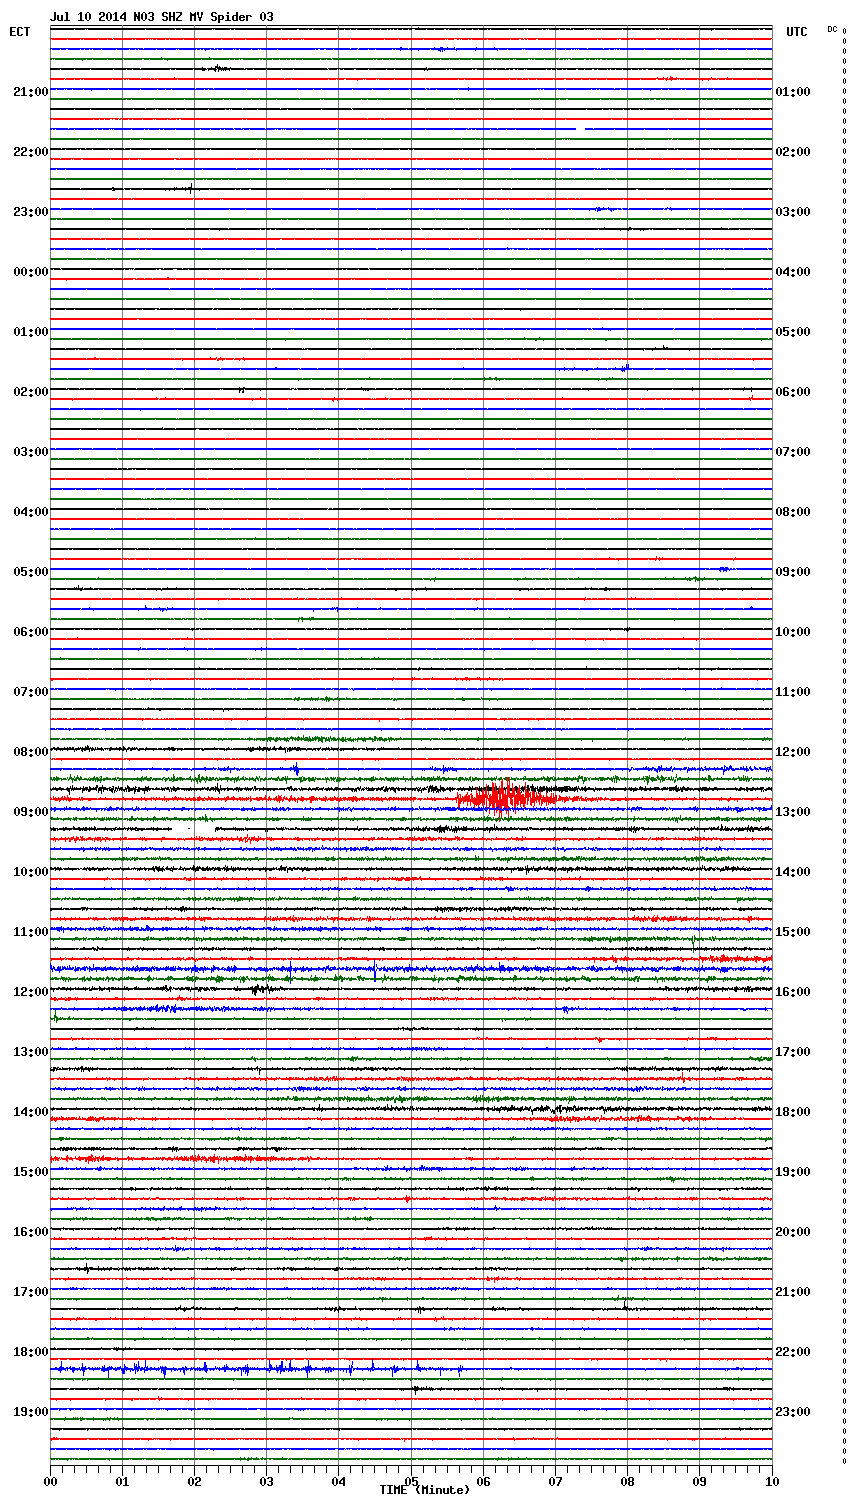The height and width of the screenshot is (1500, 852).
Task: Click minute tick label 02 on bottom axis
Action: coord(194,1481)
